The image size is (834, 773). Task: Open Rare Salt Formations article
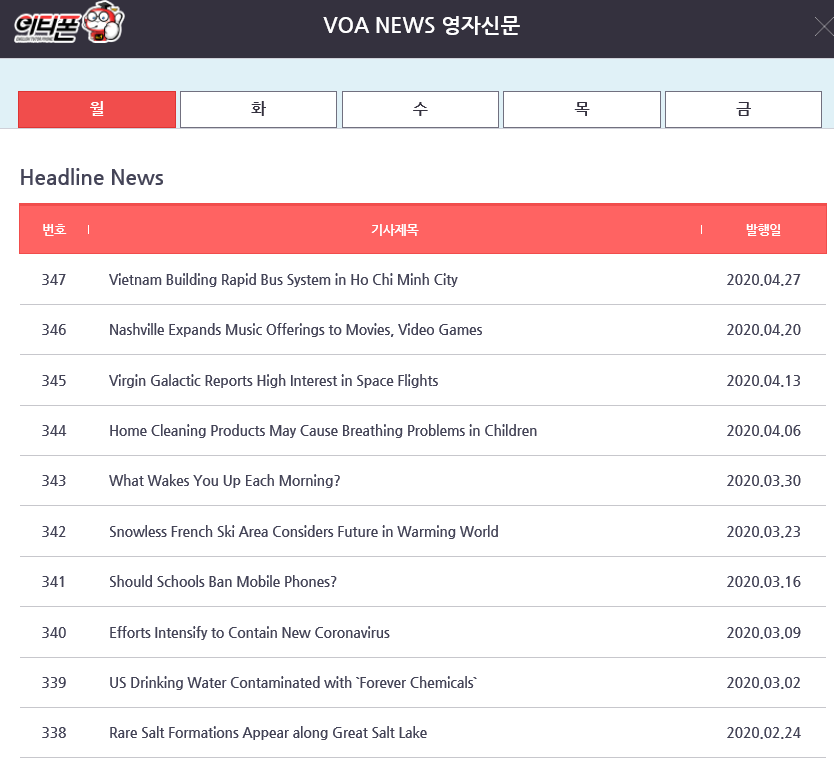pyautogui.click(x=267, y=733)
